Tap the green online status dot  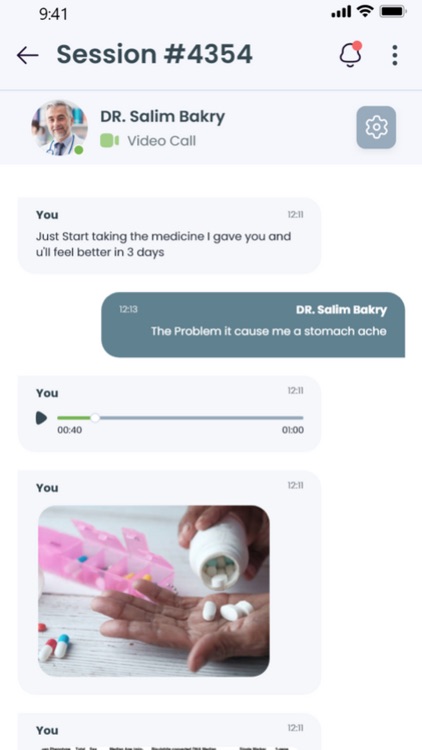point(79,150)
